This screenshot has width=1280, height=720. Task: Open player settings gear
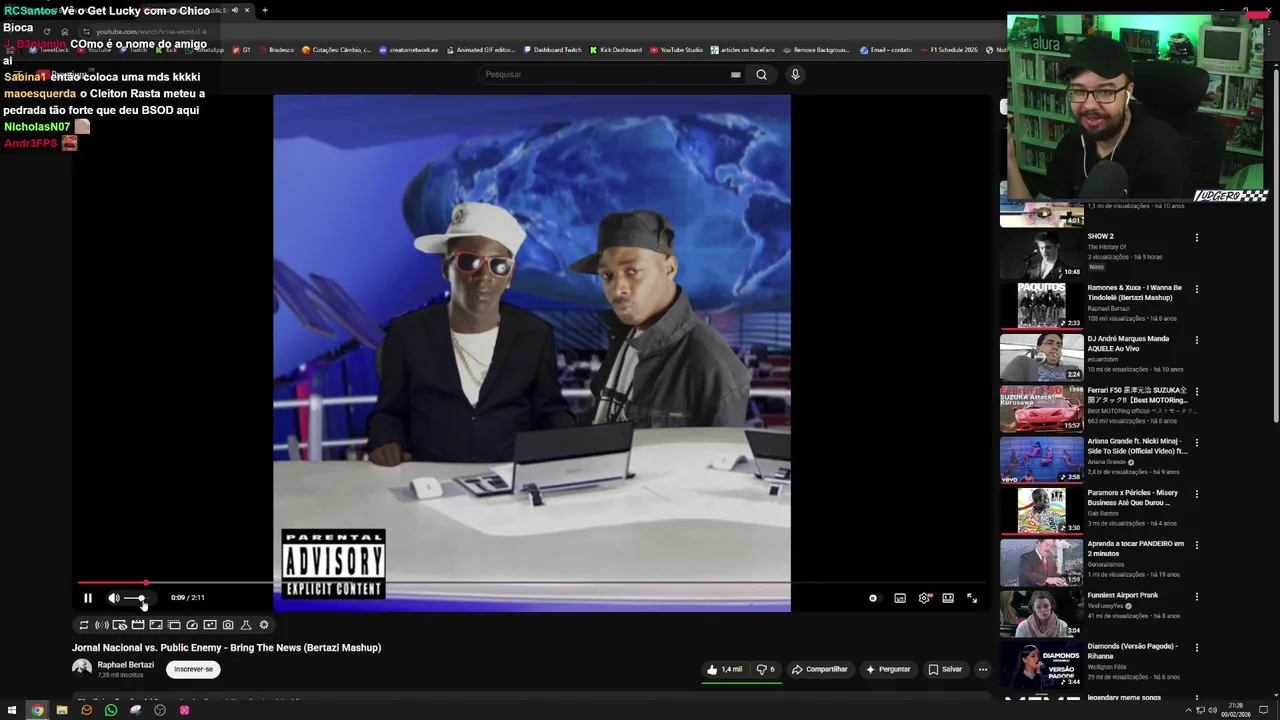[924, 598]
